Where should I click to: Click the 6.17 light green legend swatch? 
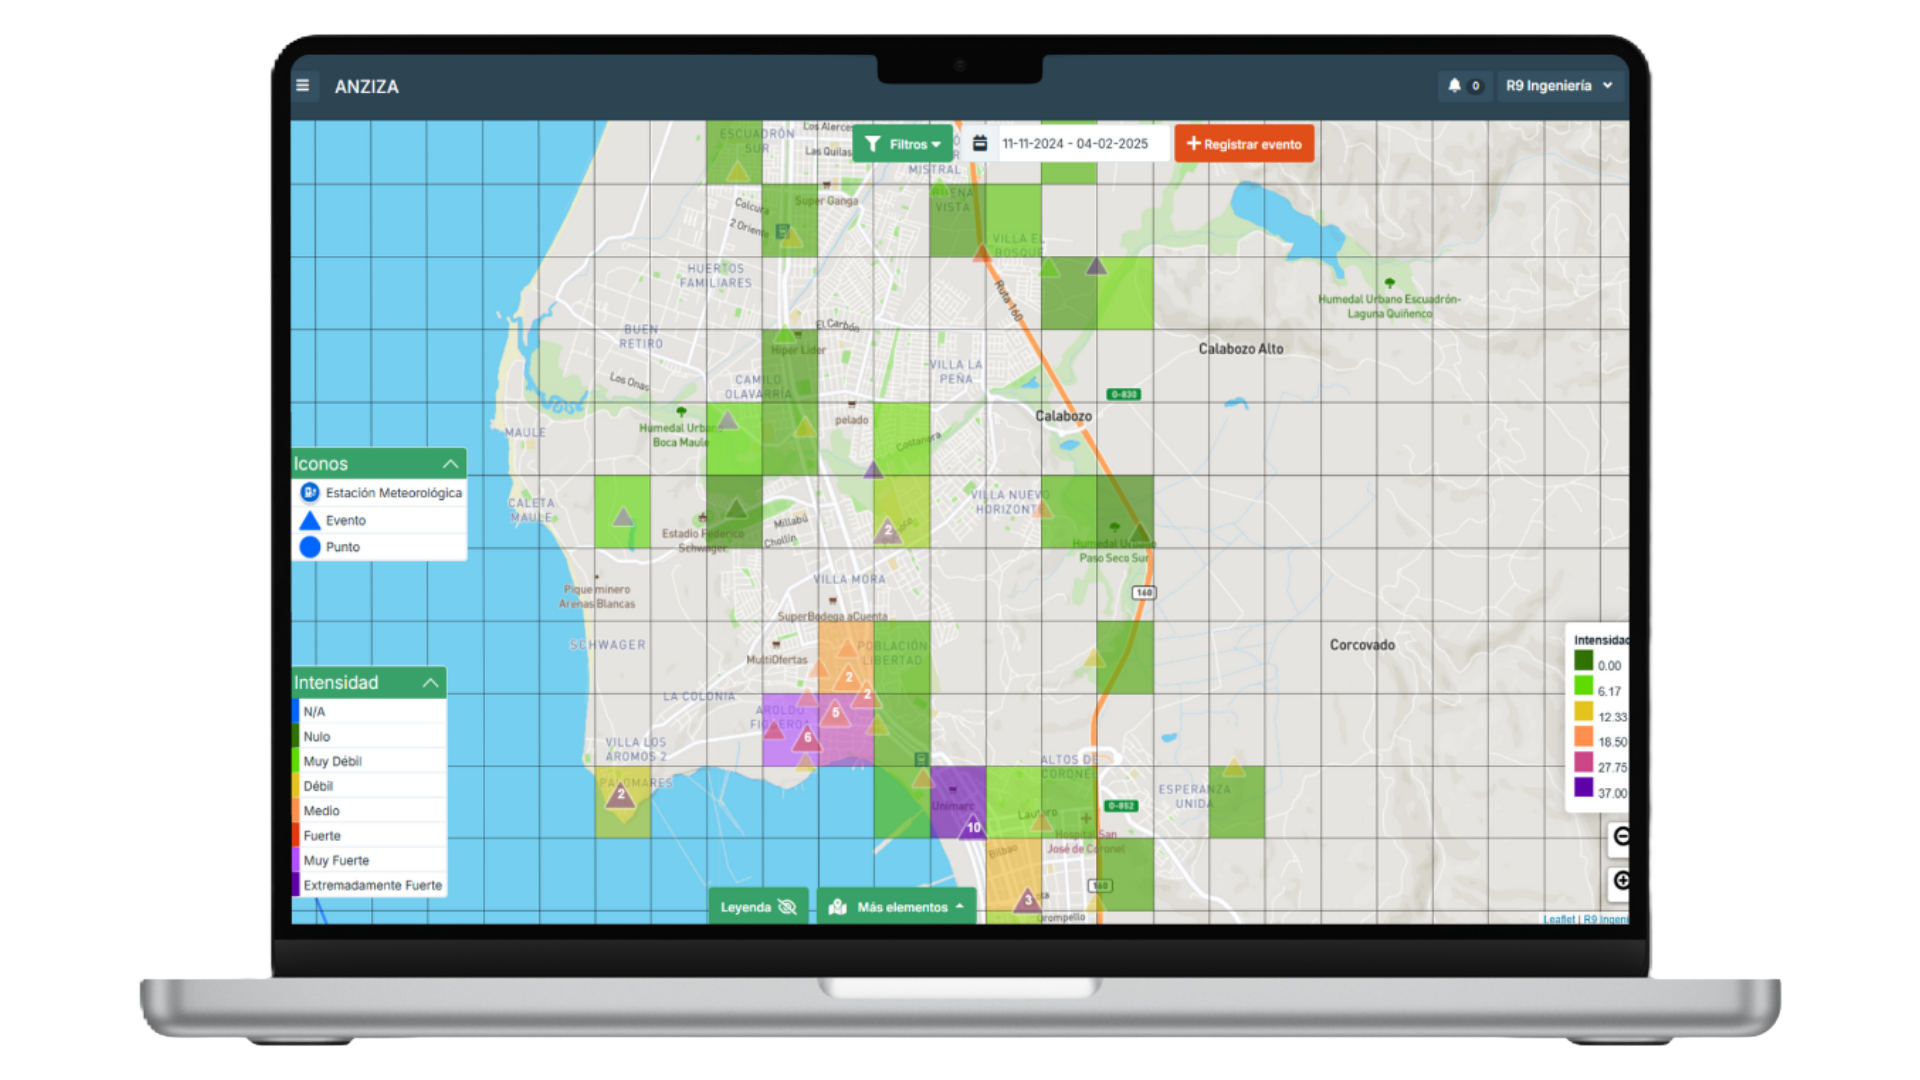click(1584, 686)
